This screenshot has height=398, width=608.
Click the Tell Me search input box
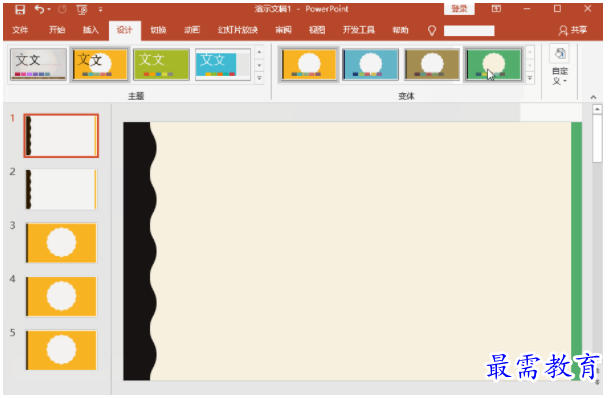tap(469, 31)
